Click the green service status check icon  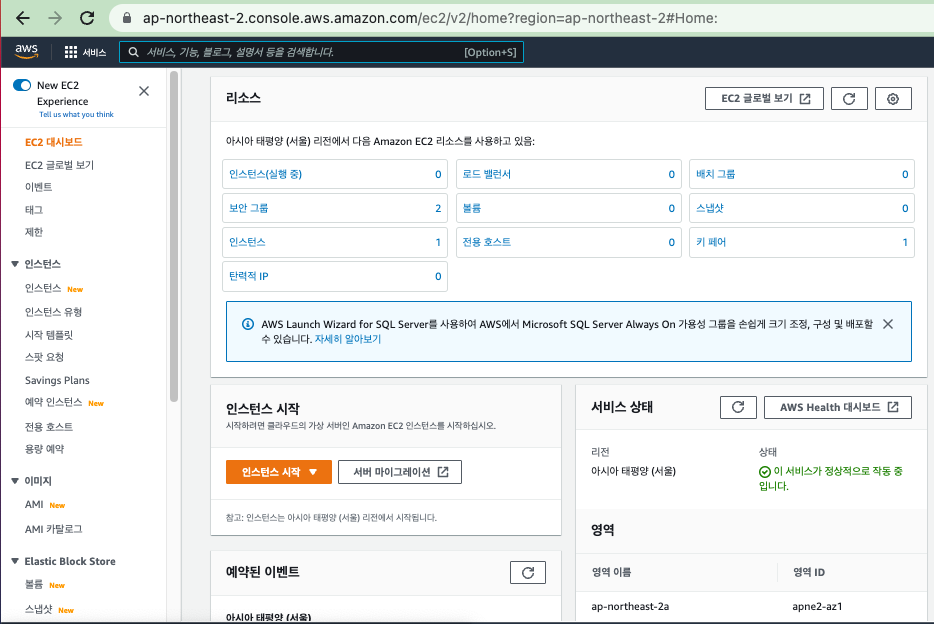765,472
